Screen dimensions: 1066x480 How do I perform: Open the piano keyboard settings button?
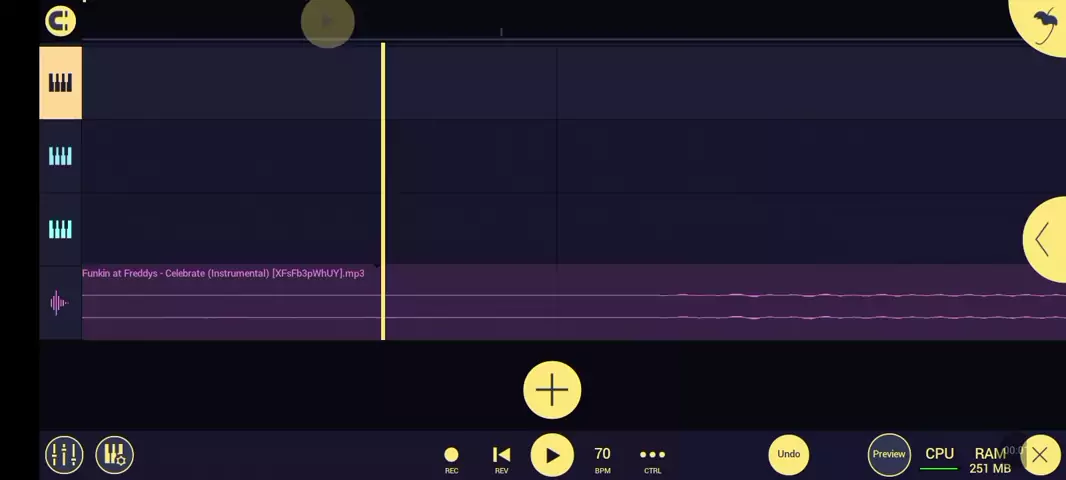tap(114, 455)
